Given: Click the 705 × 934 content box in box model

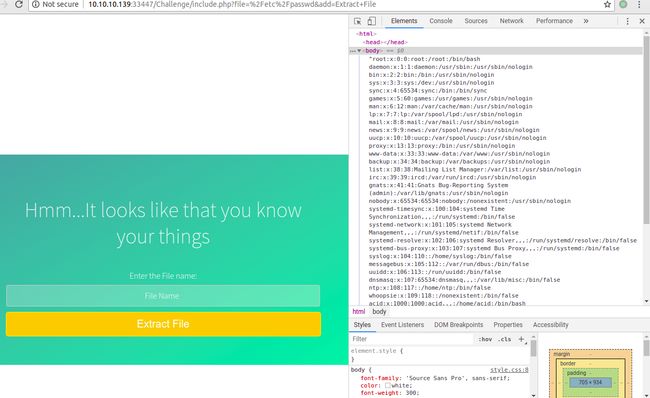Looking at the screenshot, I should (x=590, y=382).
